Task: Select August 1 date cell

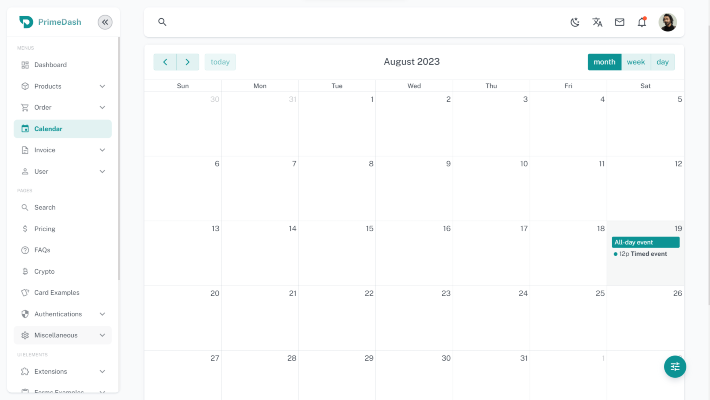Action: [x=337, y=124]
